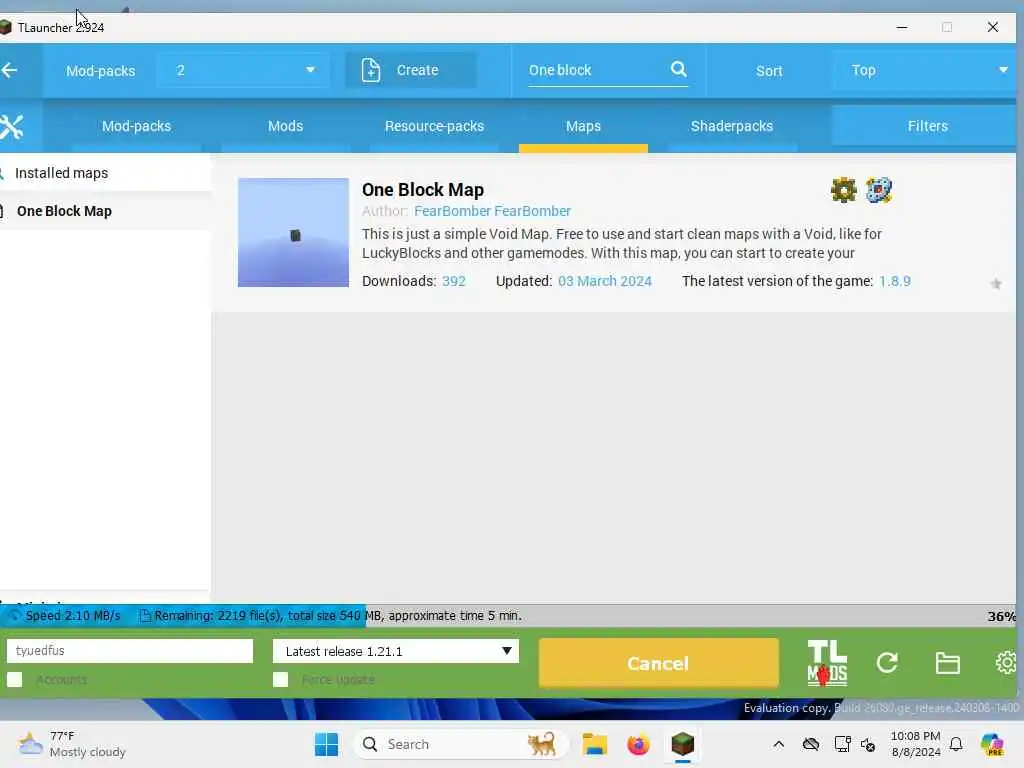Screen dimensions: 1024x768
Task: Favorite One Block Map with star icon
Action: (995, 283)
